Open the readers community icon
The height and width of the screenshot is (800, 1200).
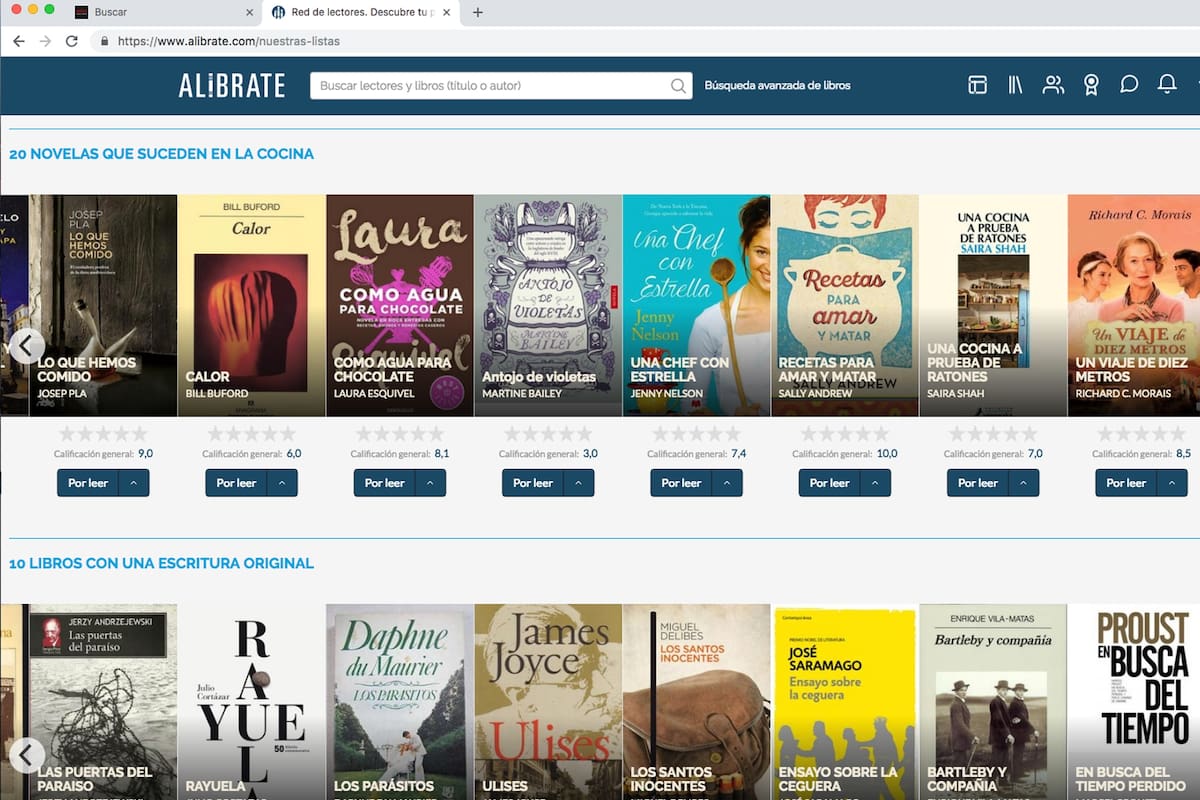pos(1053,85)
